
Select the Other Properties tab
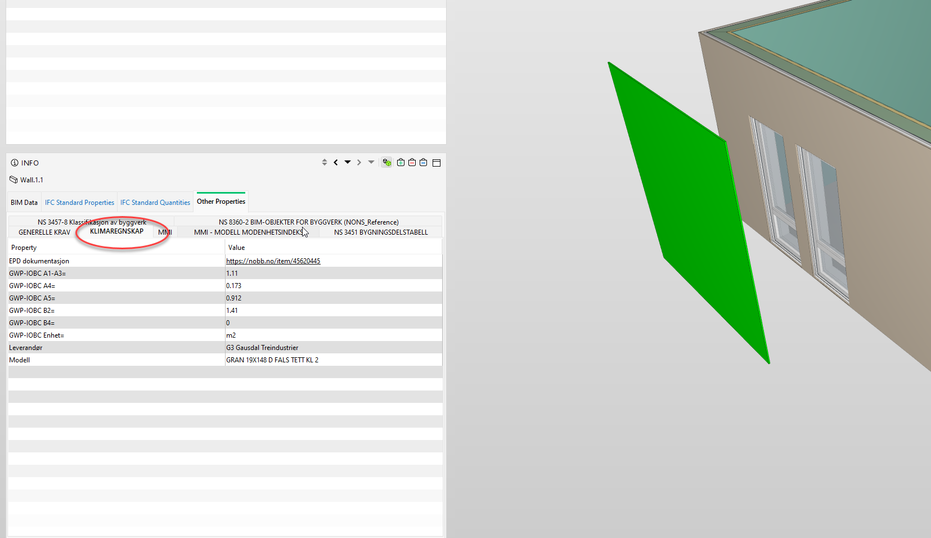[x=221, y=201]
